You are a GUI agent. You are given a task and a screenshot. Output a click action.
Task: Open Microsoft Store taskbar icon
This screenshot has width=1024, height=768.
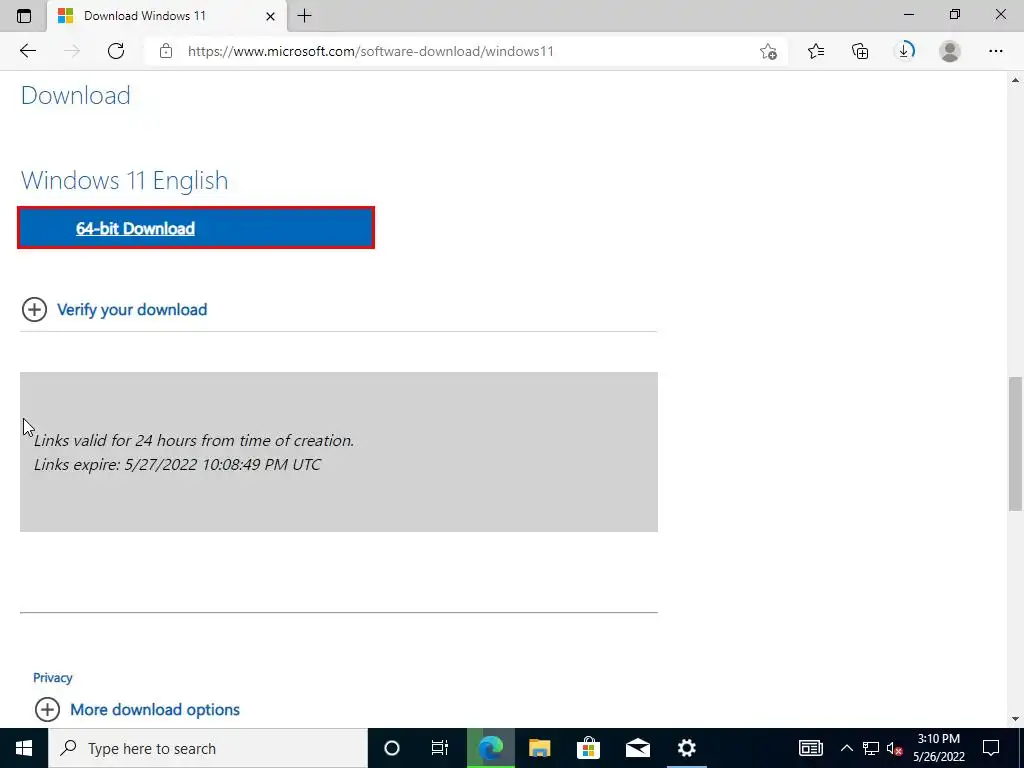pyautogui.click(x=588, y=748)
